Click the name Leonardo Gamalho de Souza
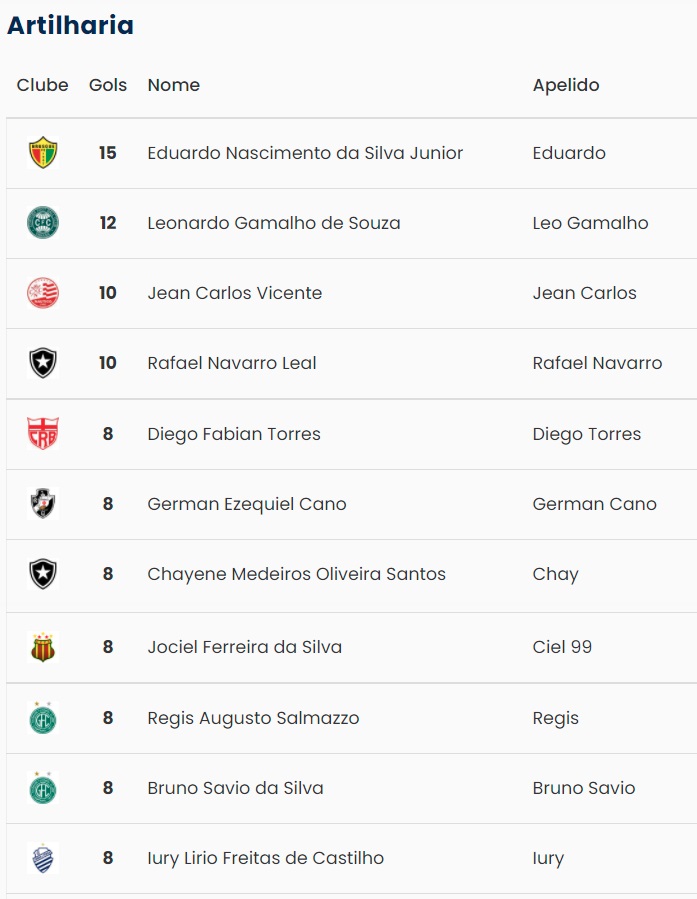697x899 pixels. click(274, 223)
